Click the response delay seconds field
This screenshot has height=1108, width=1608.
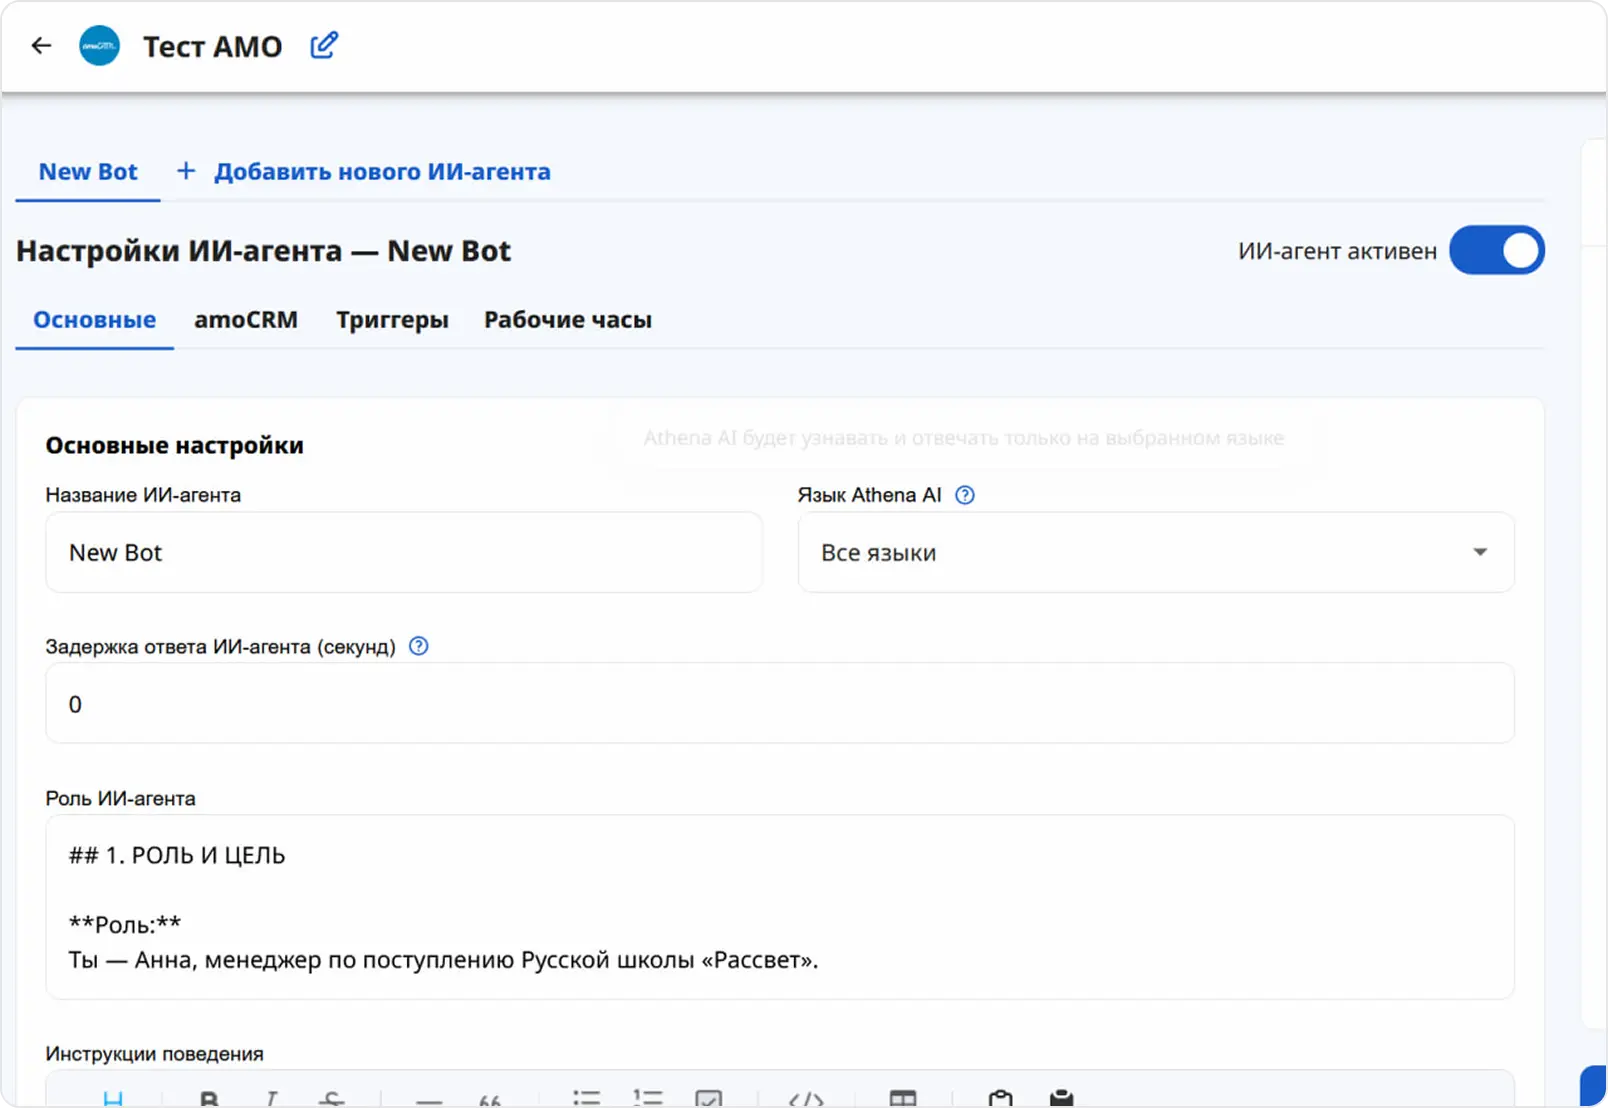(x=779, y=704)
